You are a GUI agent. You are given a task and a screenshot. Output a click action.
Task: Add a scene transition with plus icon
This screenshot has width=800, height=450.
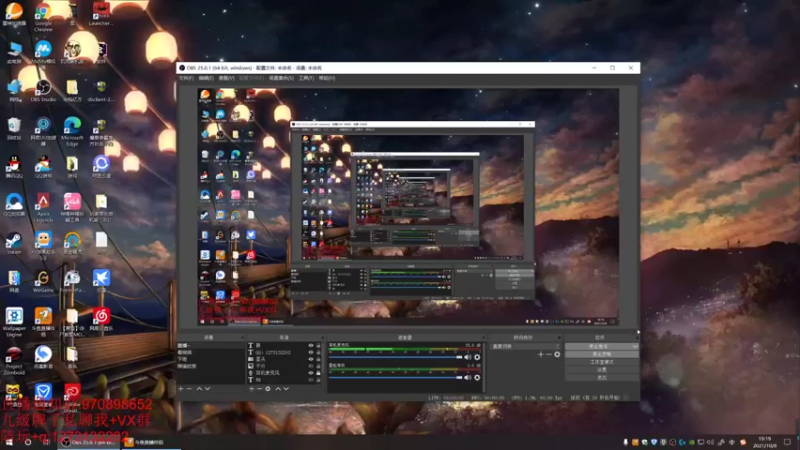(541, 354)
